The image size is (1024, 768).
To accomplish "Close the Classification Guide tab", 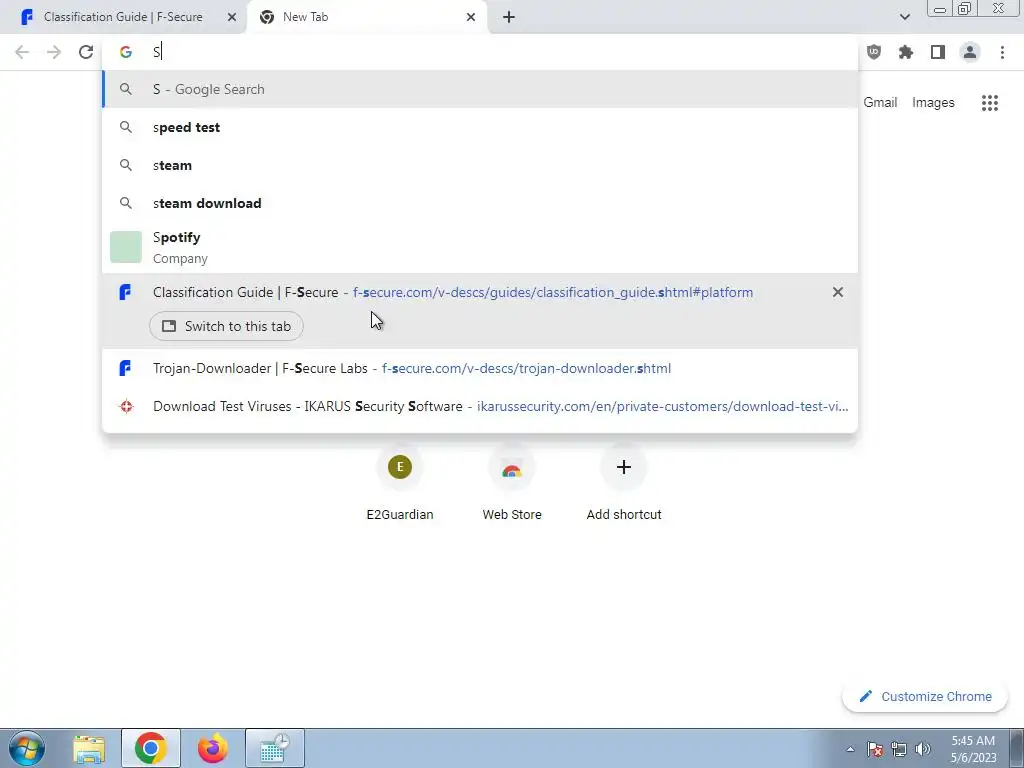I will pyautogui.click(x=232, y=17).
